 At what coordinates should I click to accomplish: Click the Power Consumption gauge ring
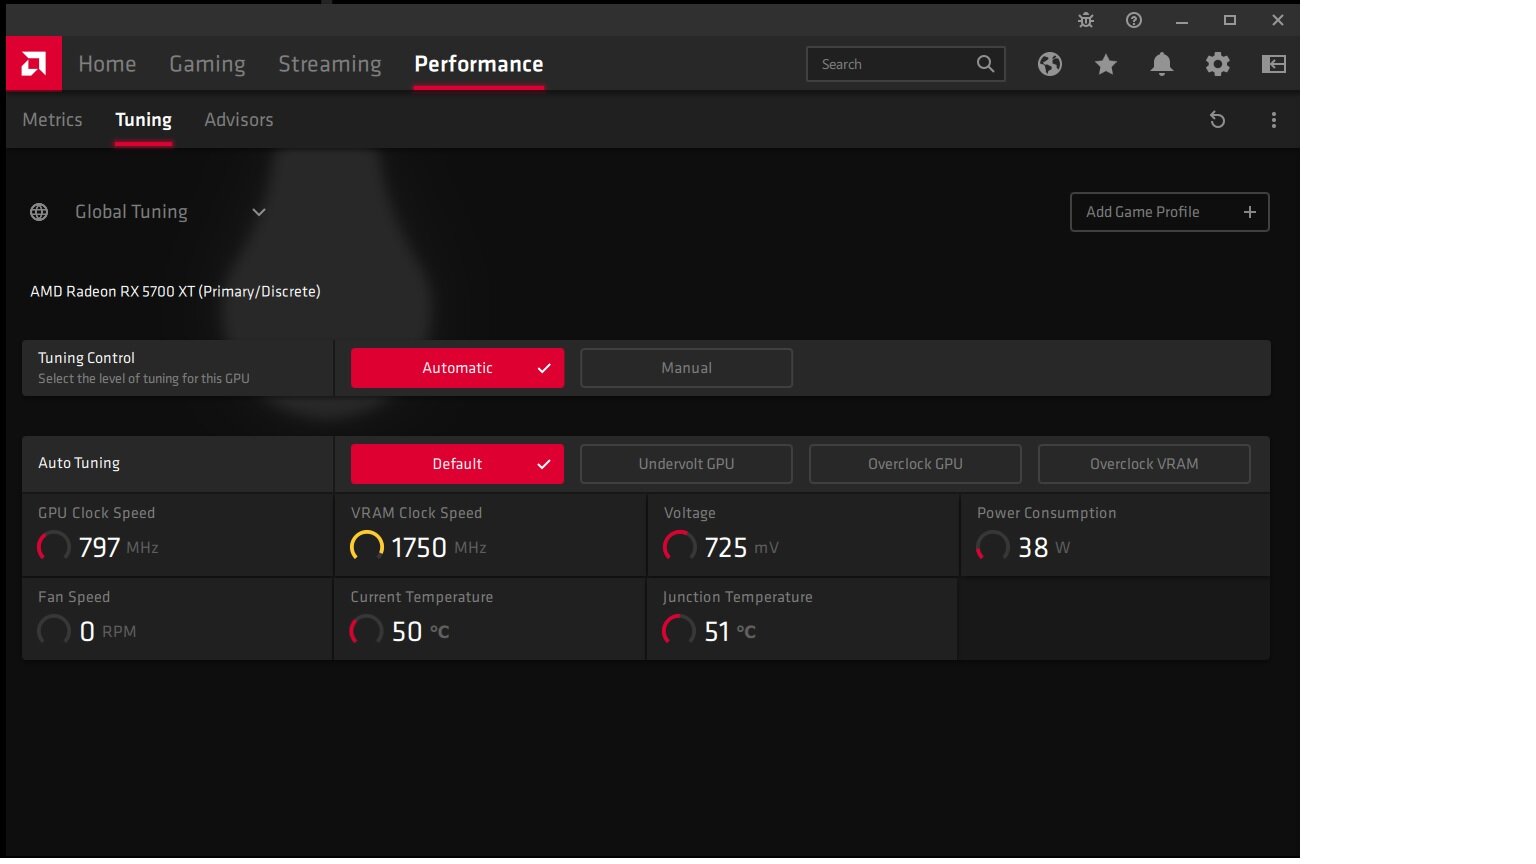coord(993,546)
